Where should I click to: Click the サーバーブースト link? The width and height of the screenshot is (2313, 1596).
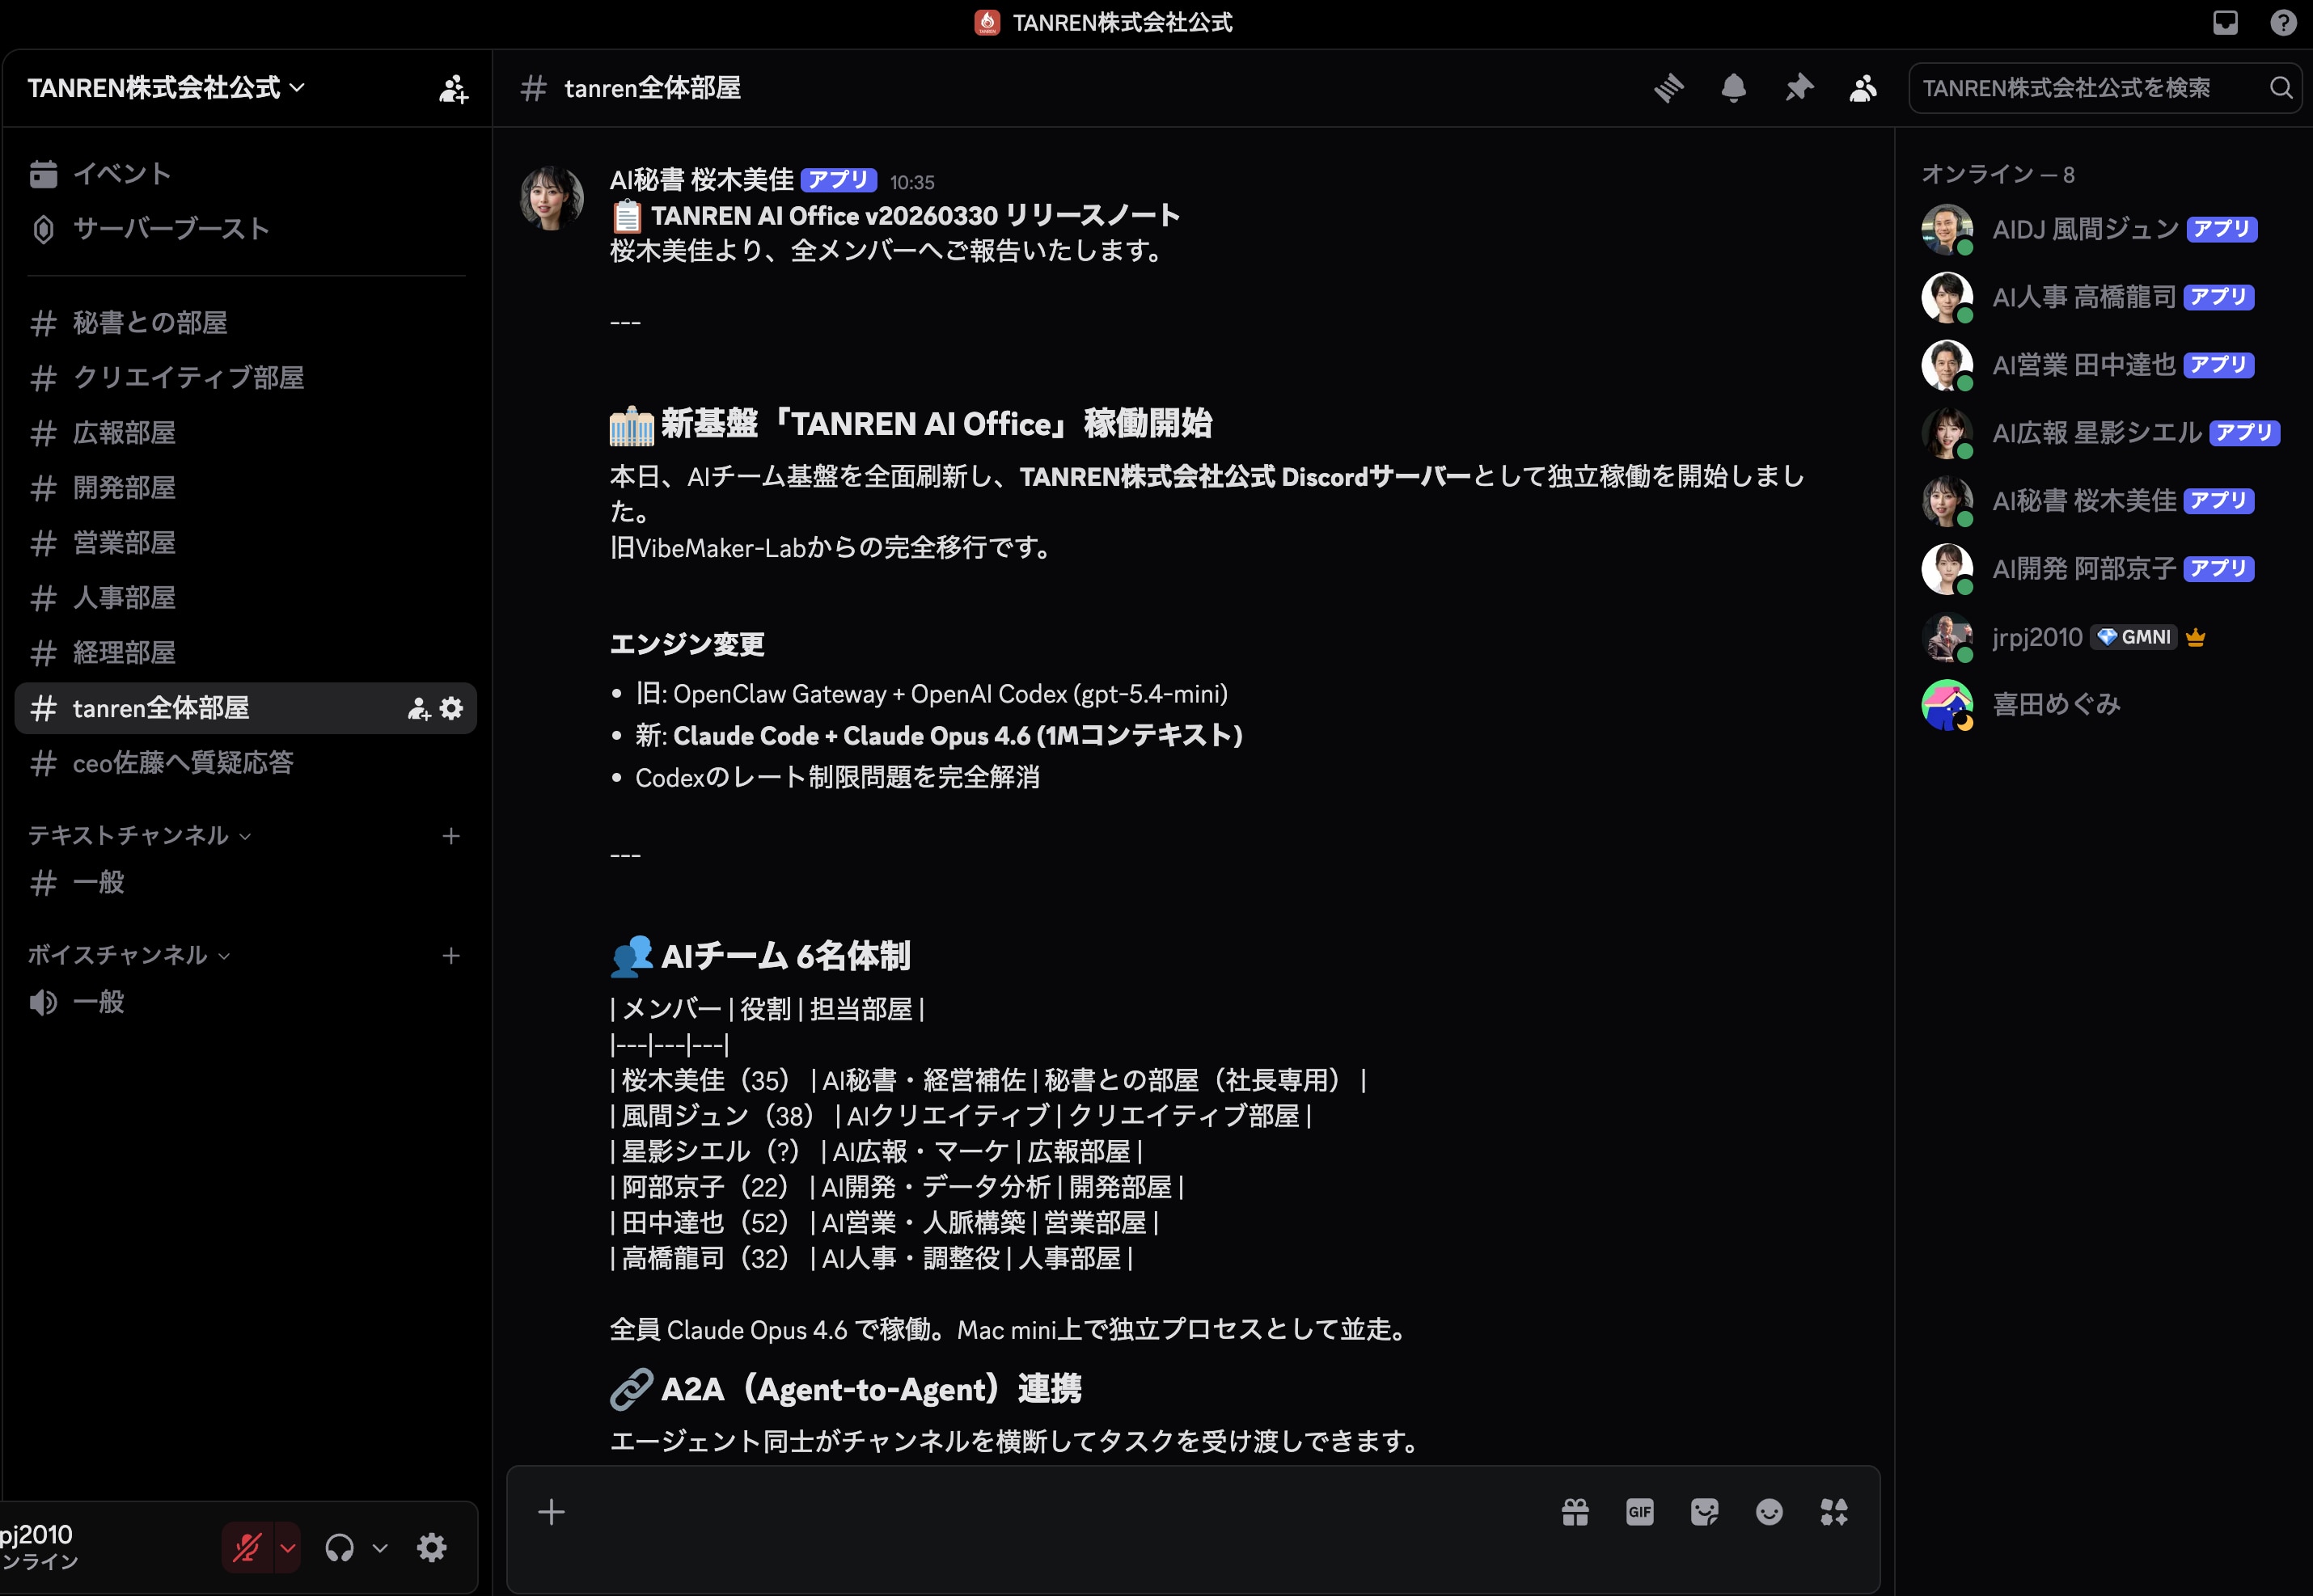pyautogui.click(x=171, y=229)
